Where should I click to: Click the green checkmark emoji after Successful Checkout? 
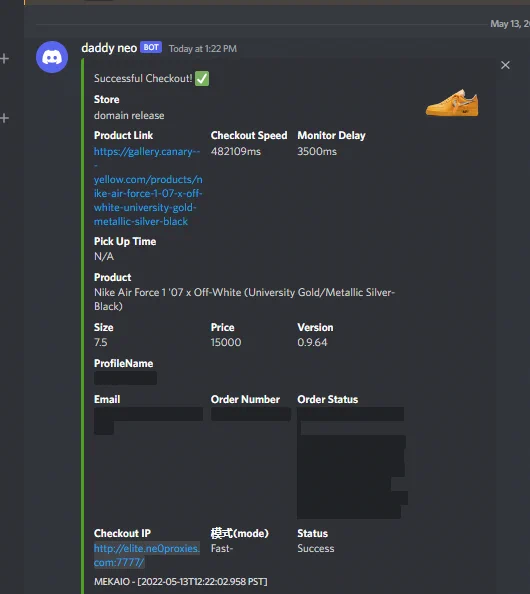coord(202,78)
